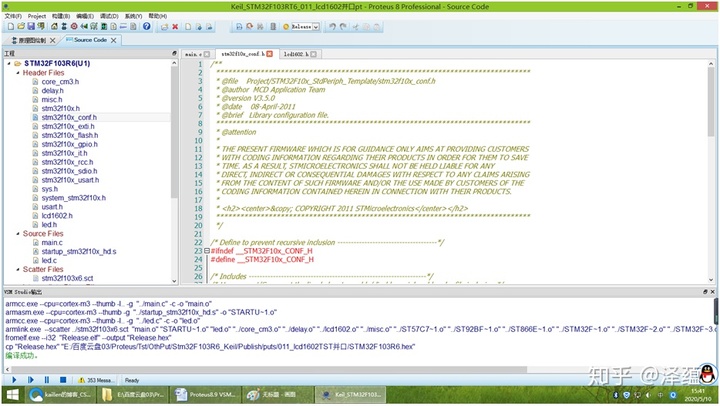Image resolution: width=720 pixels, height=406 pixels.
Task: Select core_cm3.h in the project tree
Action: [x=60, y=82]
